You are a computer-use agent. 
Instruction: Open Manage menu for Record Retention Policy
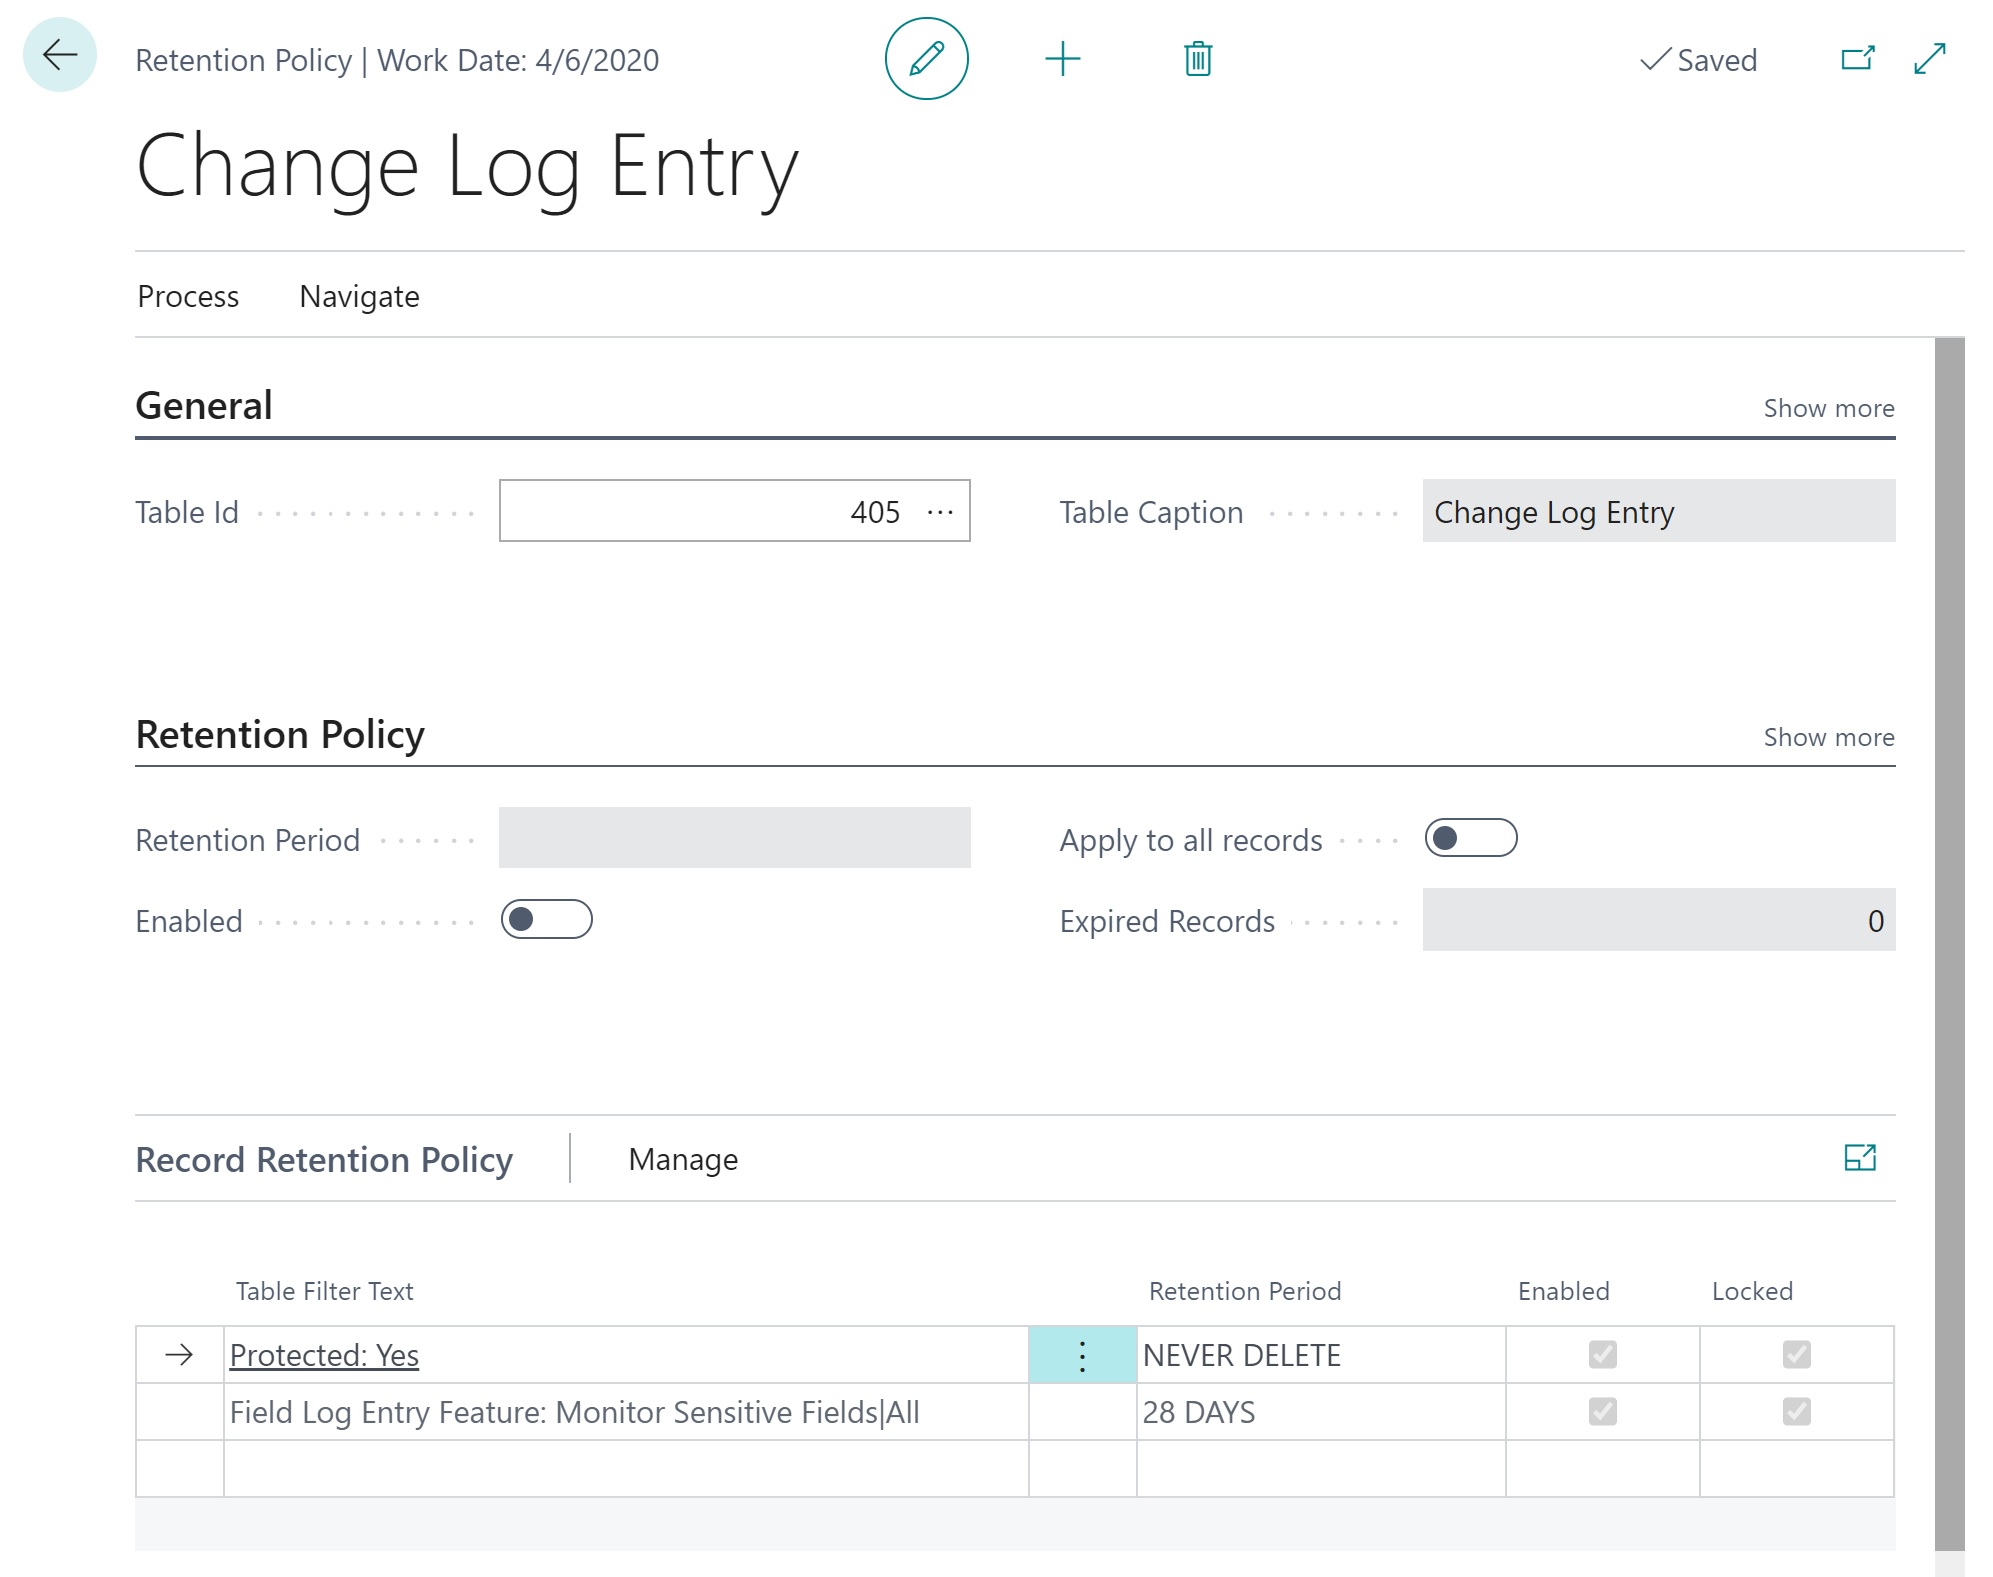683,1159
